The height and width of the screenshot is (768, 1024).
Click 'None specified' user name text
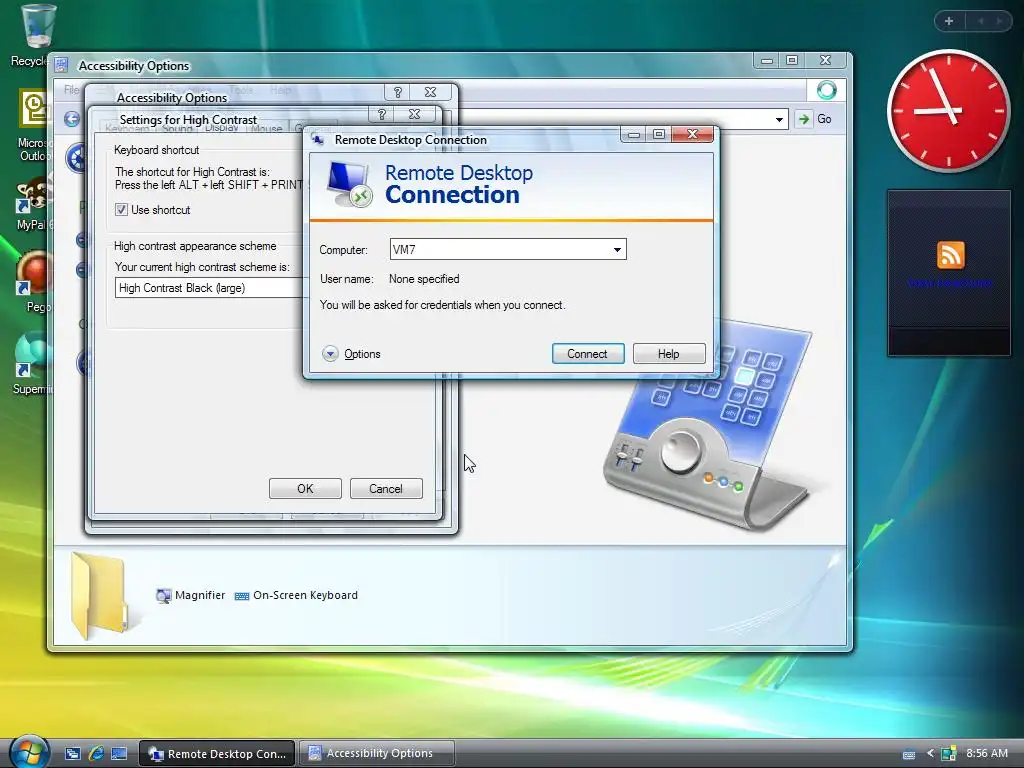tap(424, 279)
